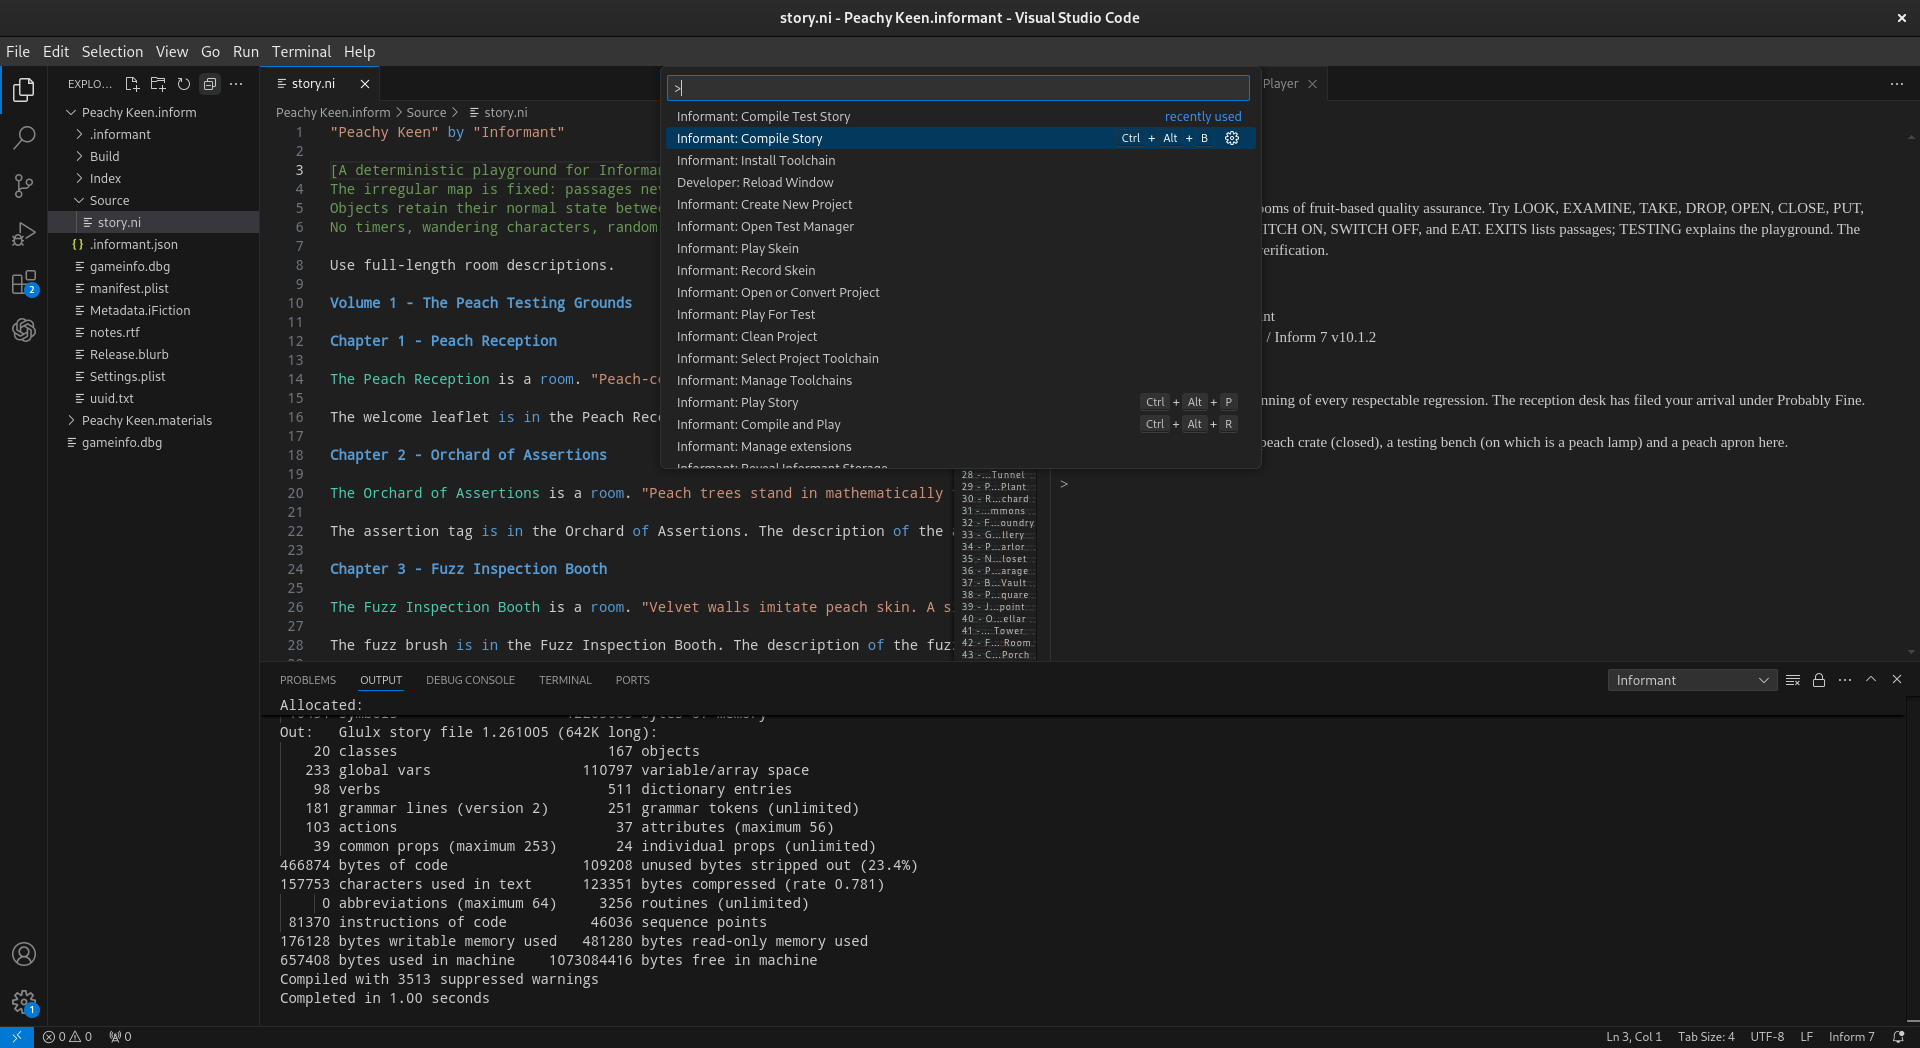Open the ChatGPT sidebar icon

tap(24, 330)
